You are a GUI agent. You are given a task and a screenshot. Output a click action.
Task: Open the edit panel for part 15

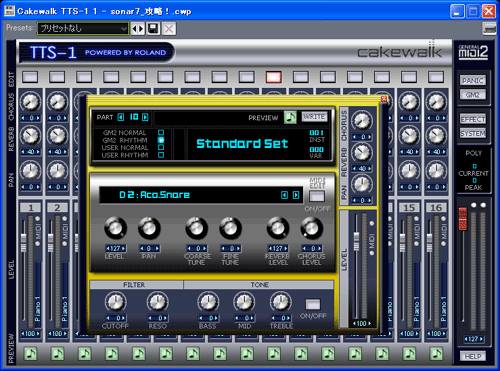pos(409,77)
